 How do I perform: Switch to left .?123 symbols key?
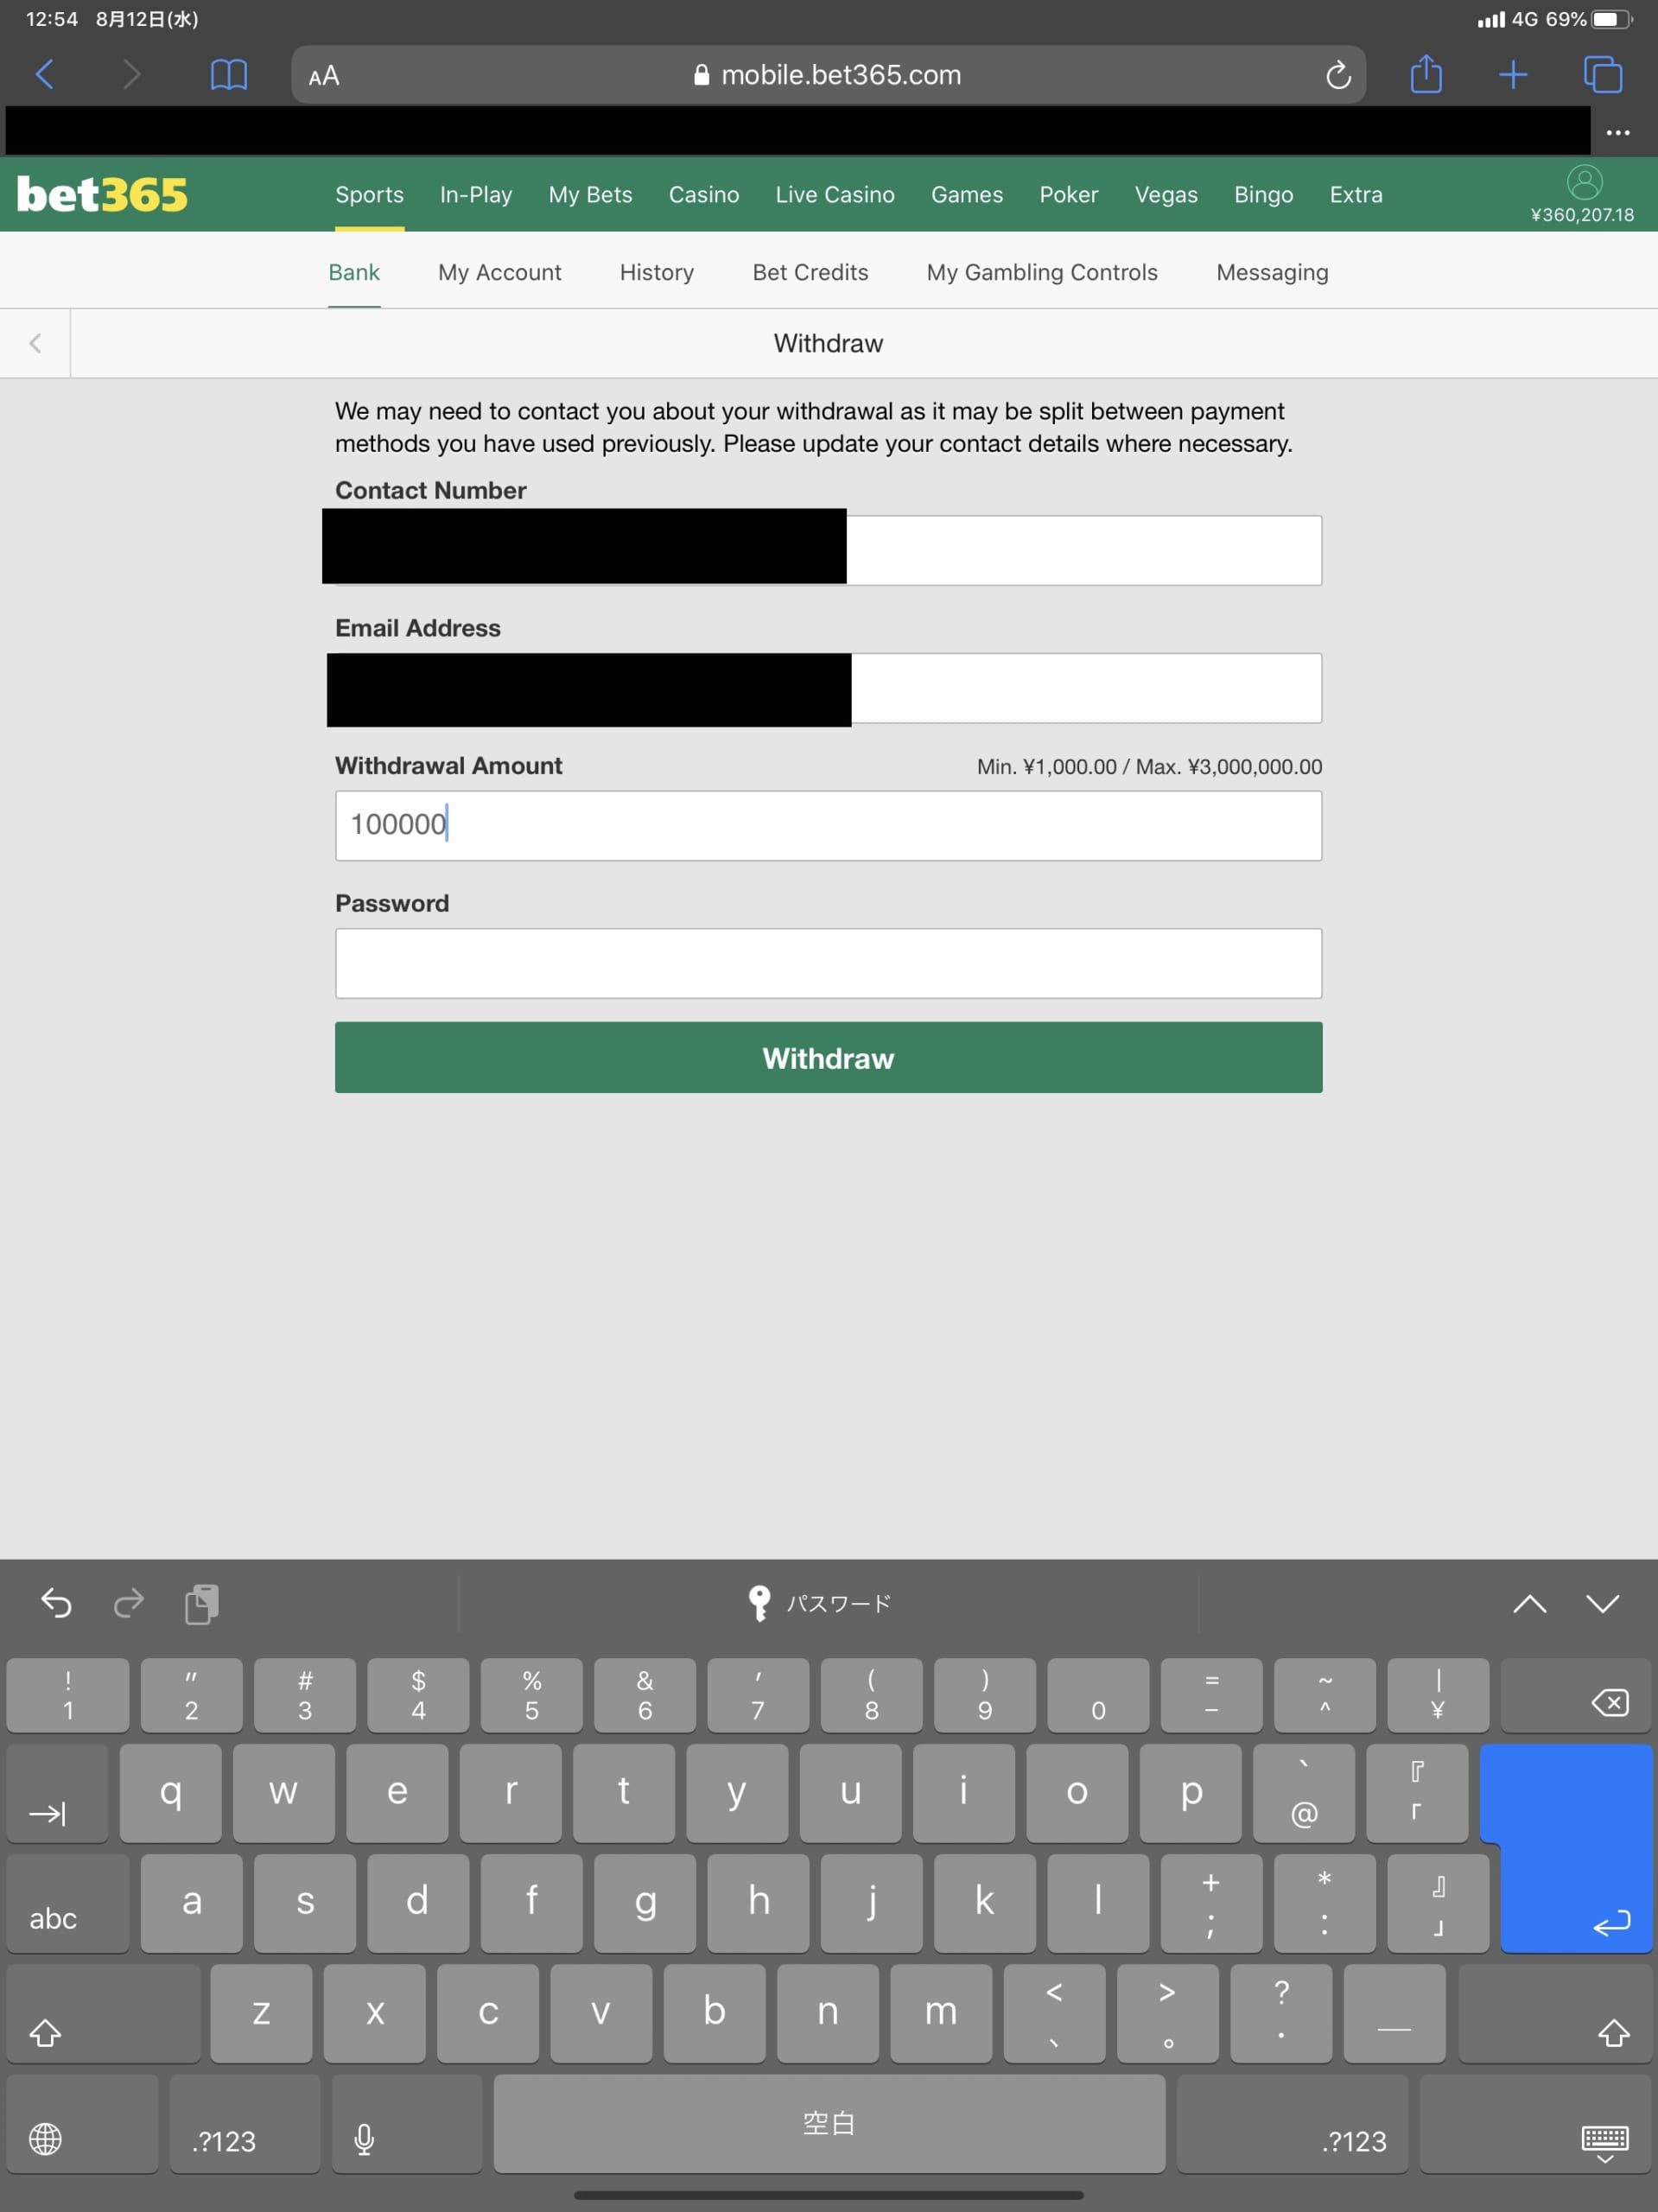click(245, 2123)
